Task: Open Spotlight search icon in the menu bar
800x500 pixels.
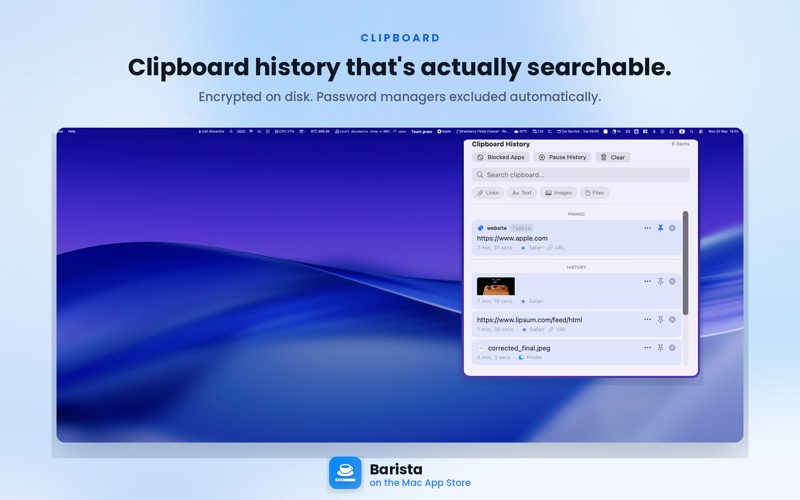Action: coord(691,132)
